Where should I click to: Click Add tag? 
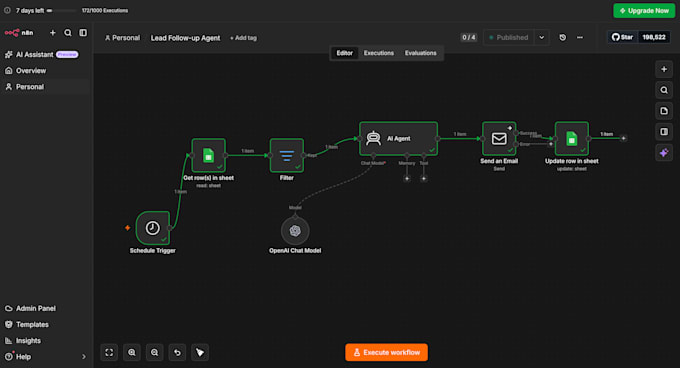tap(243, 38)
